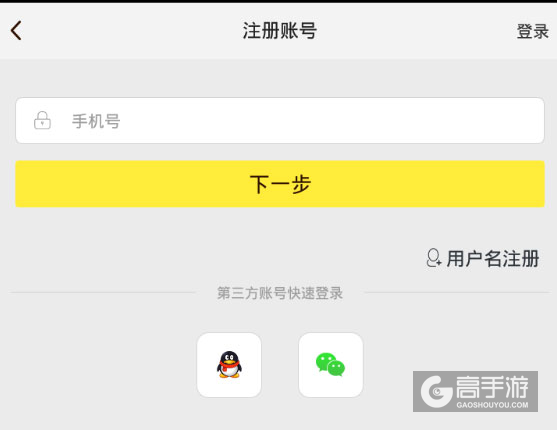This screenshot has width=557, height=430.
Task: Open the 登录 login page link
Action: coord(532,31)
